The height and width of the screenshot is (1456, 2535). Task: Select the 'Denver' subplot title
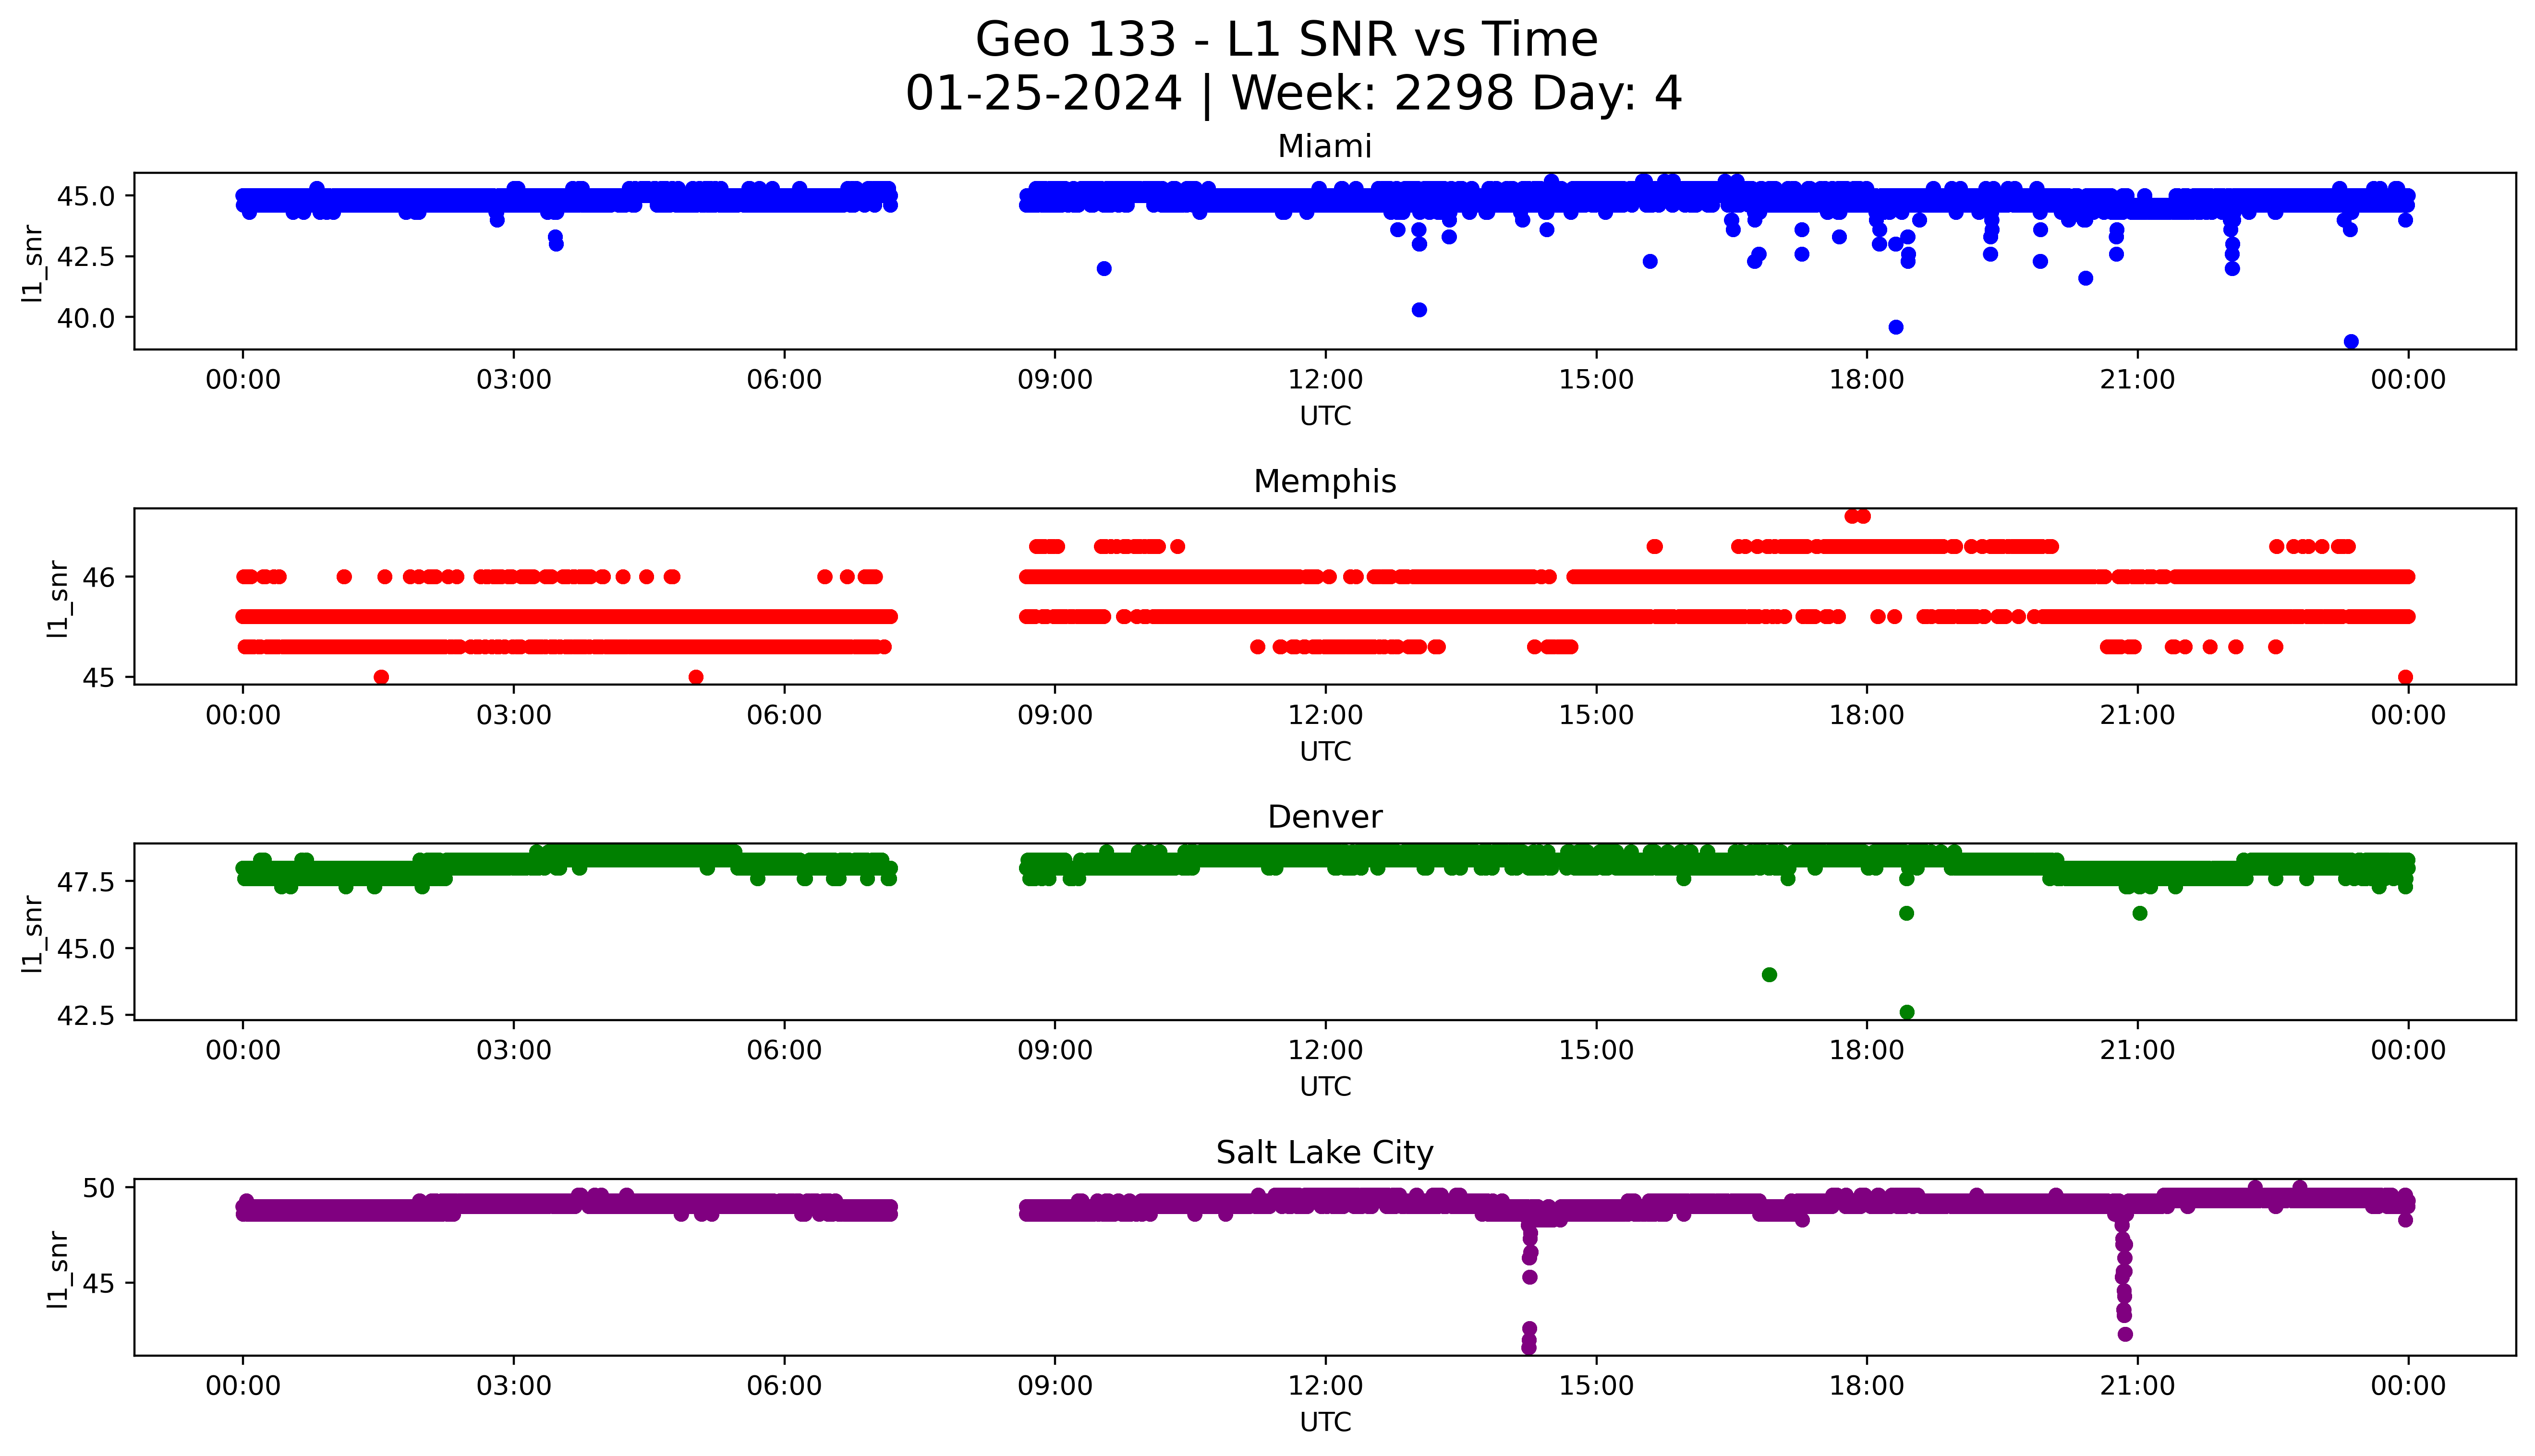[x=1324, y=817]
